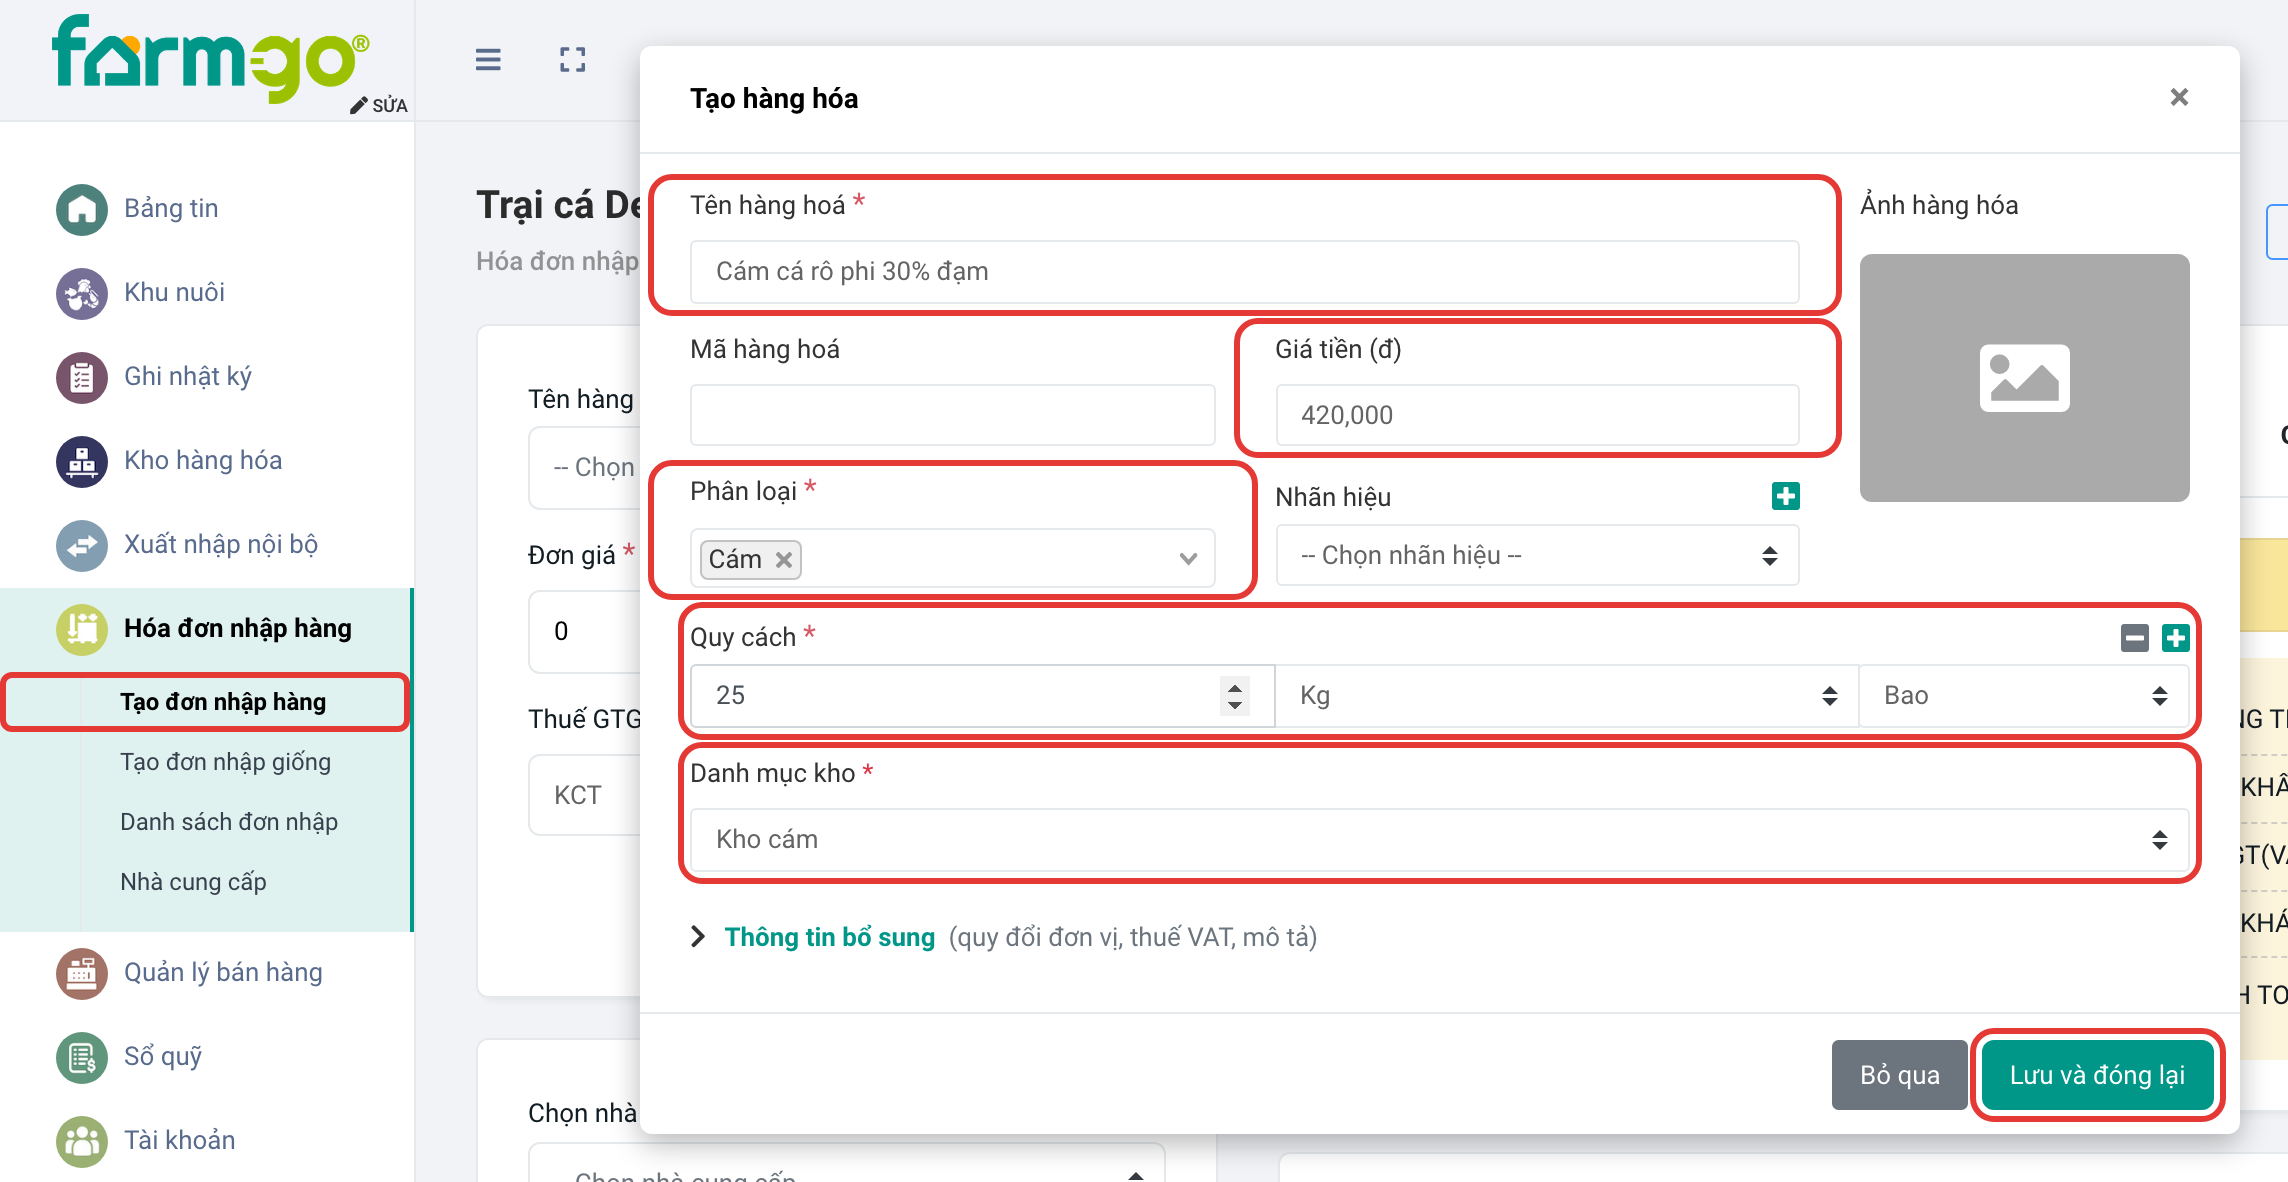Open the Bao packaging dropdown

click(2024, 695)
